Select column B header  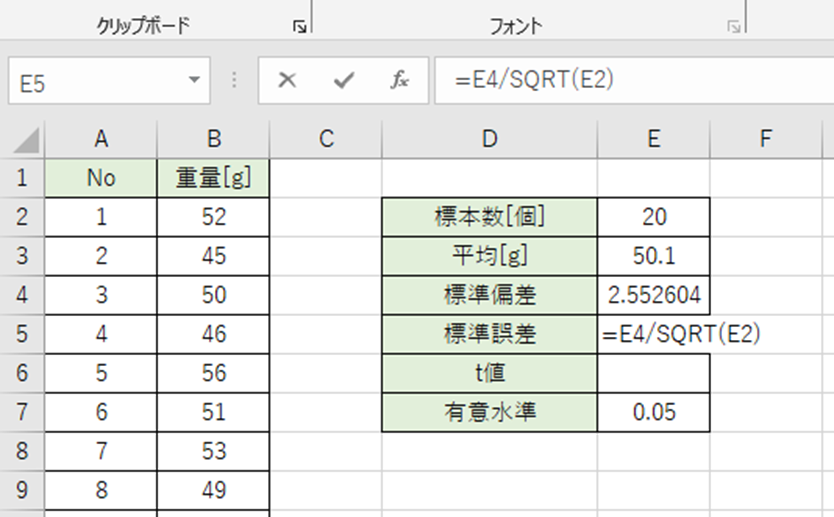click(213, 140)
